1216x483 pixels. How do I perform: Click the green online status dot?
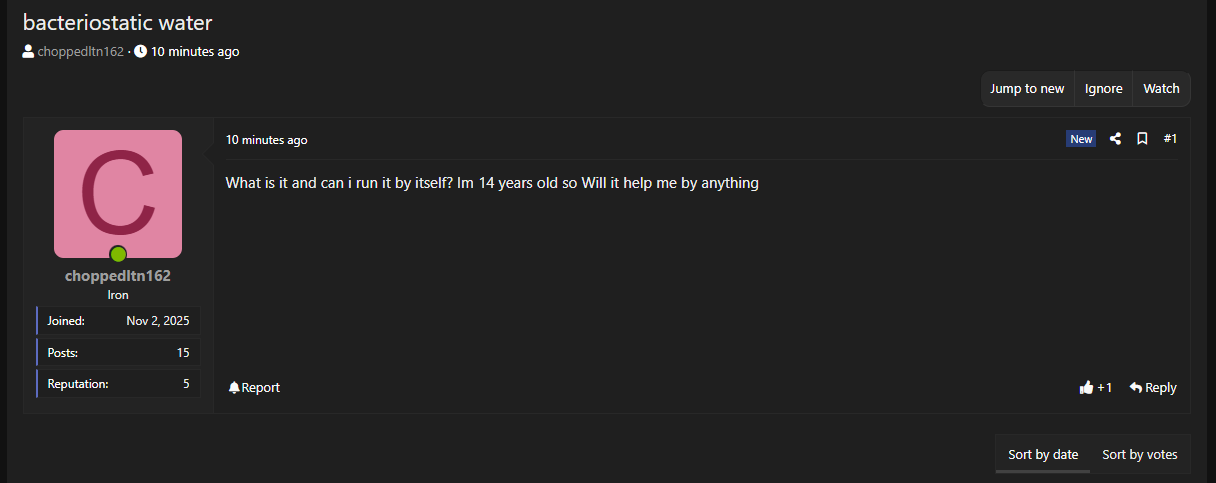118,254
